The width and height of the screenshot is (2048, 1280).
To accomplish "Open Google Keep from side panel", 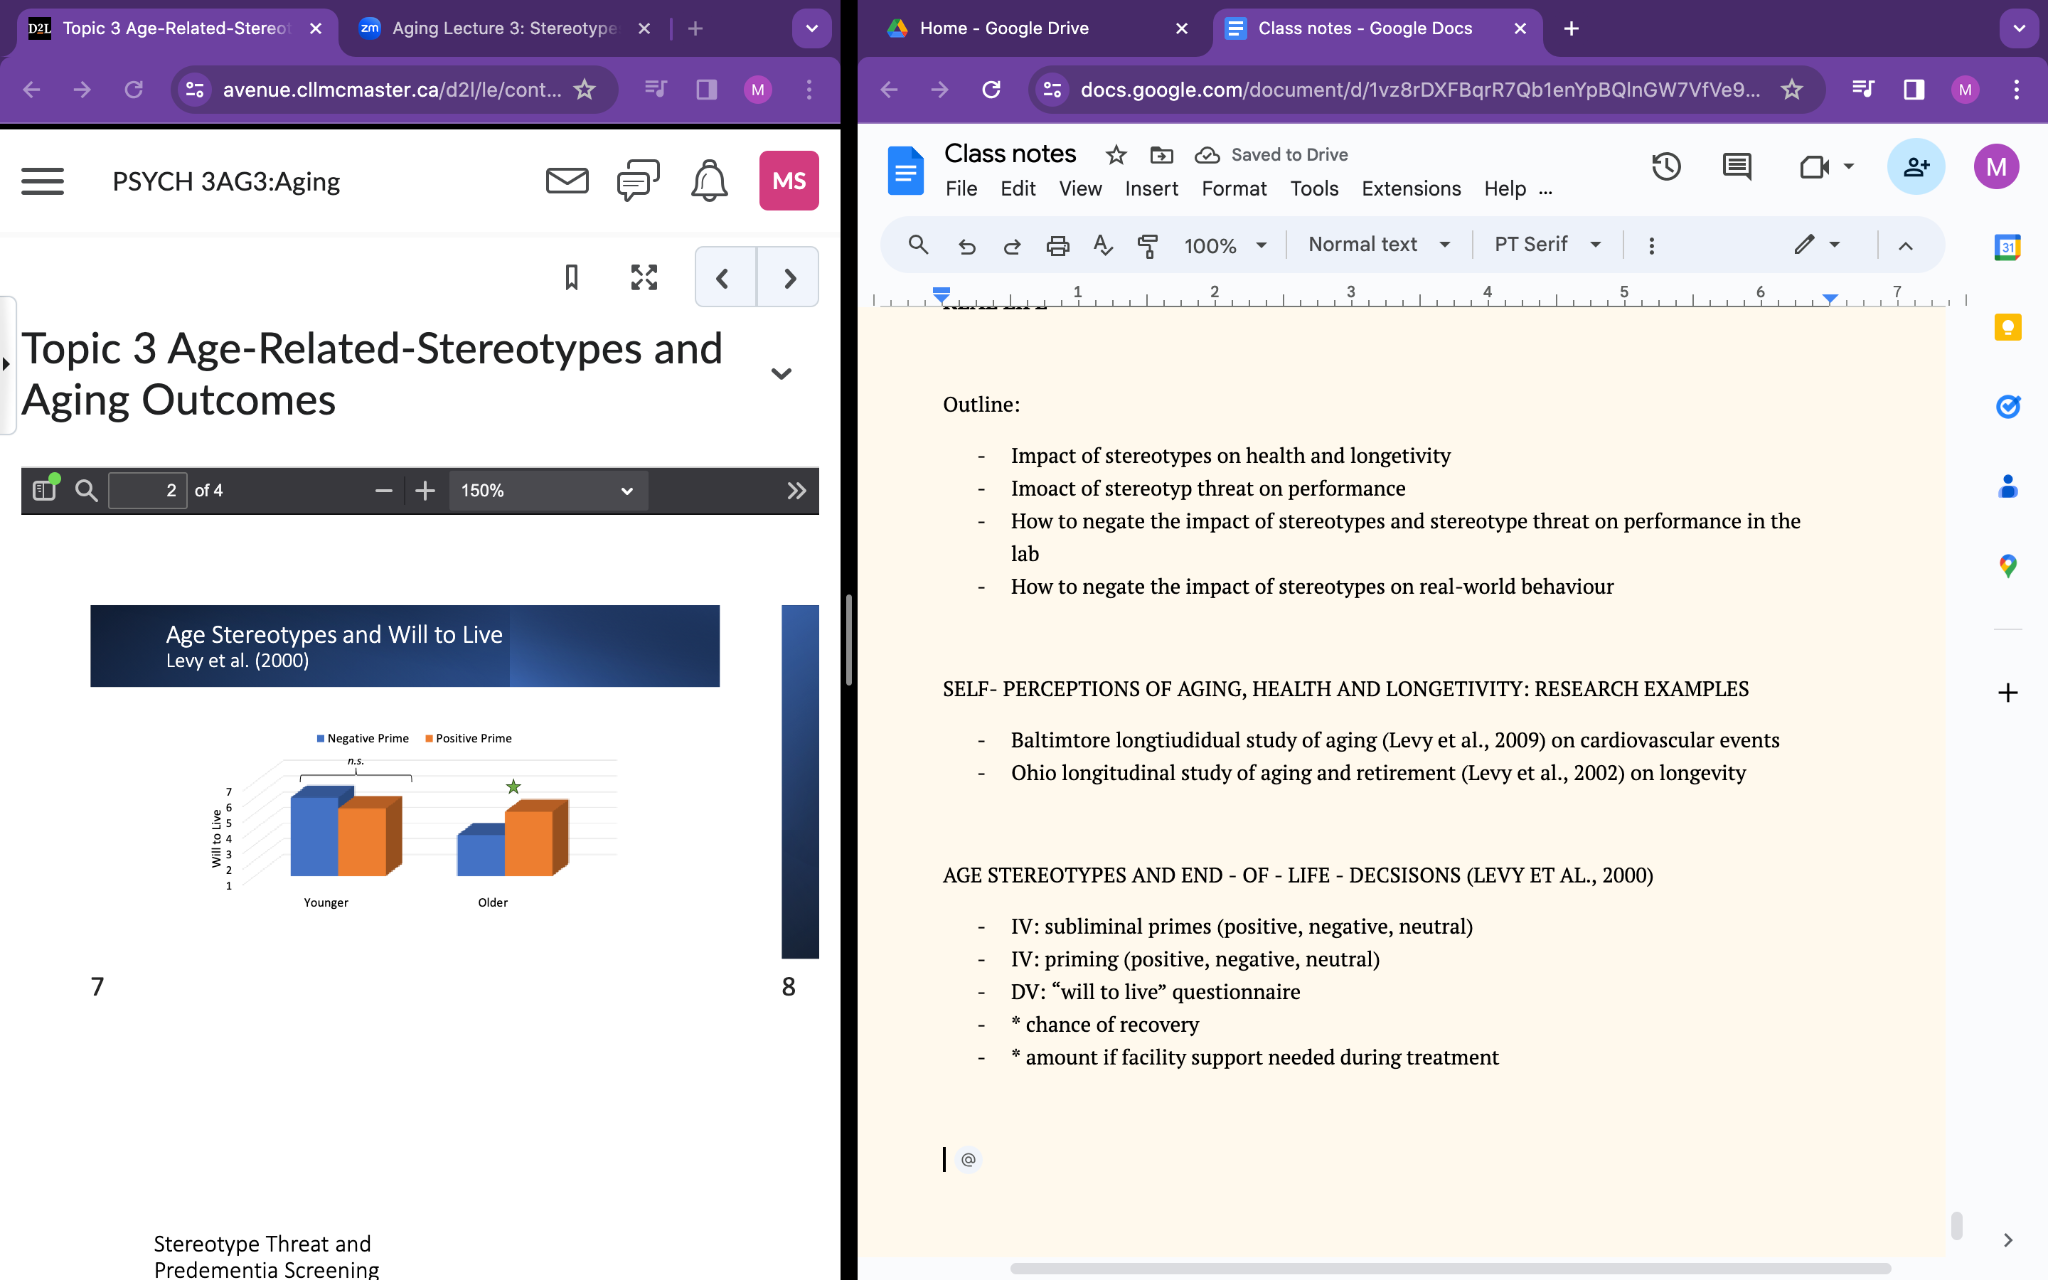I will coord(2007,328).
